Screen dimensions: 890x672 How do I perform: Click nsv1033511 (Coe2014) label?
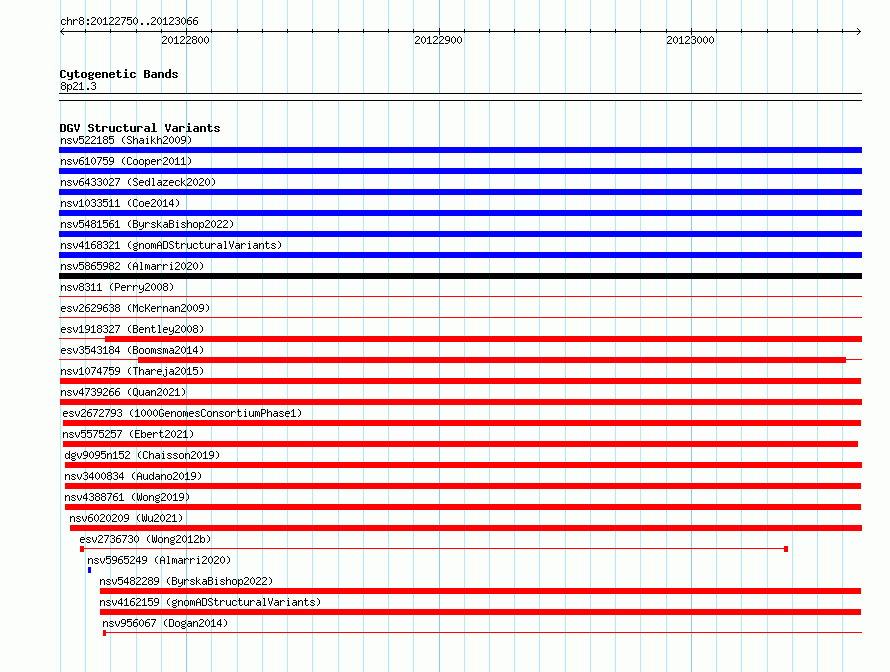point(120,203)
